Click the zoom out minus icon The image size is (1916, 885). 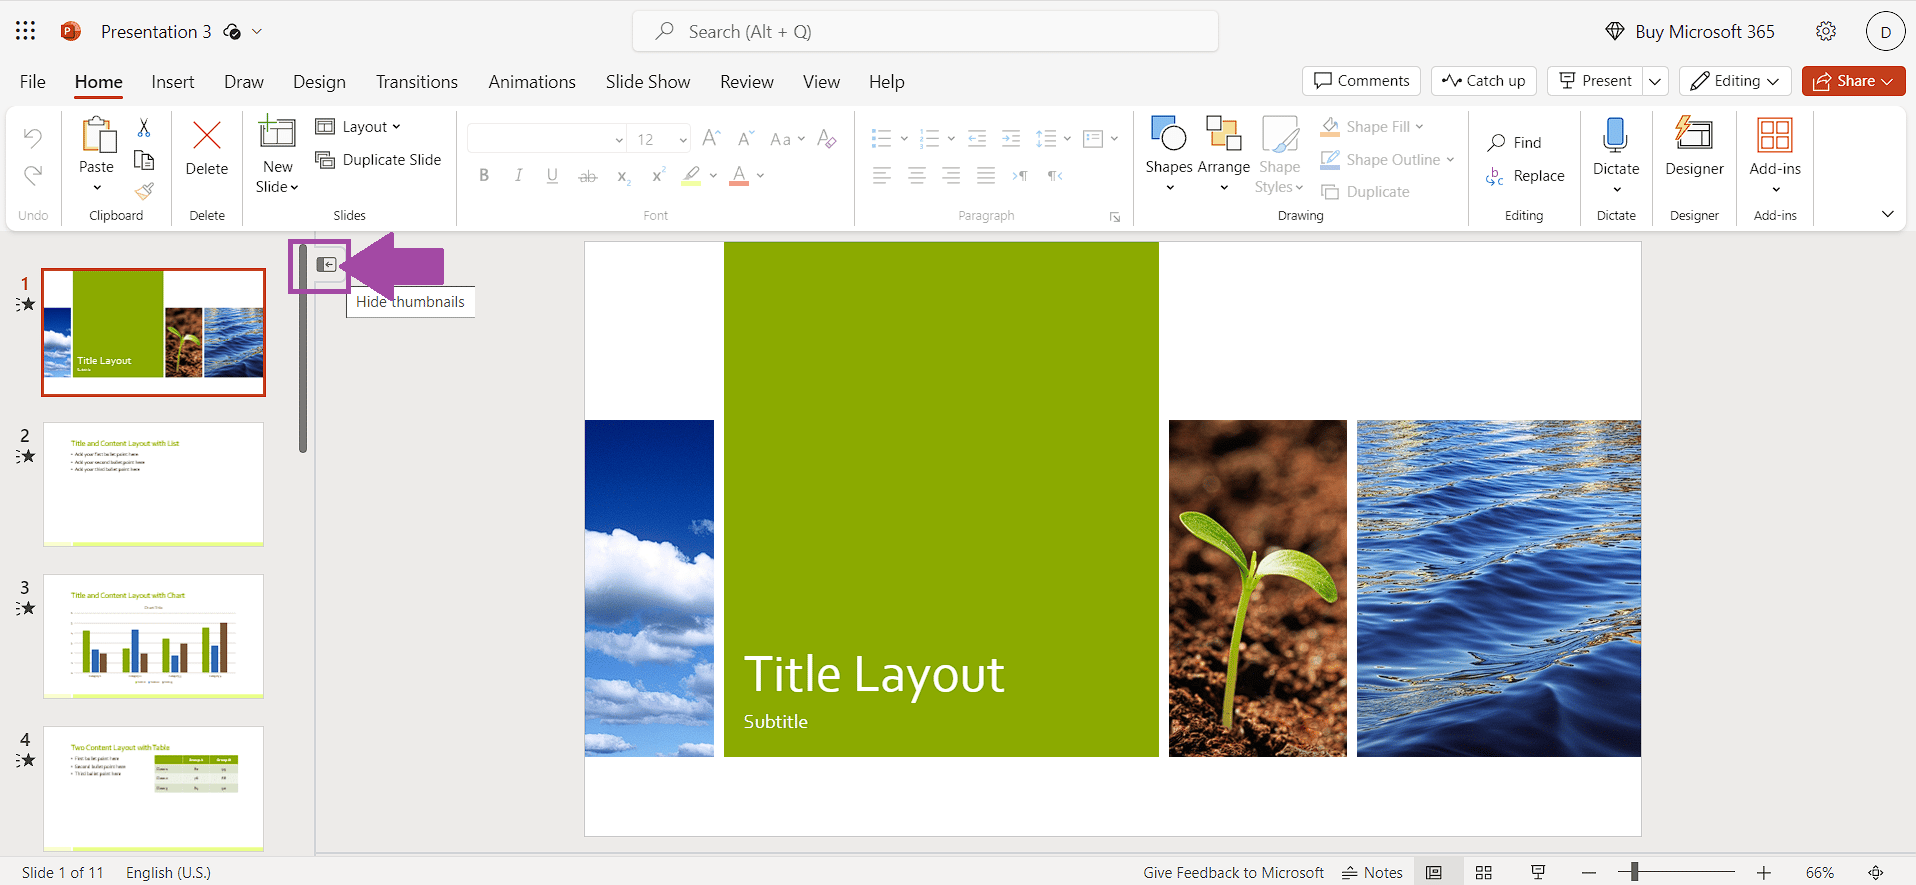point(1589,873)
